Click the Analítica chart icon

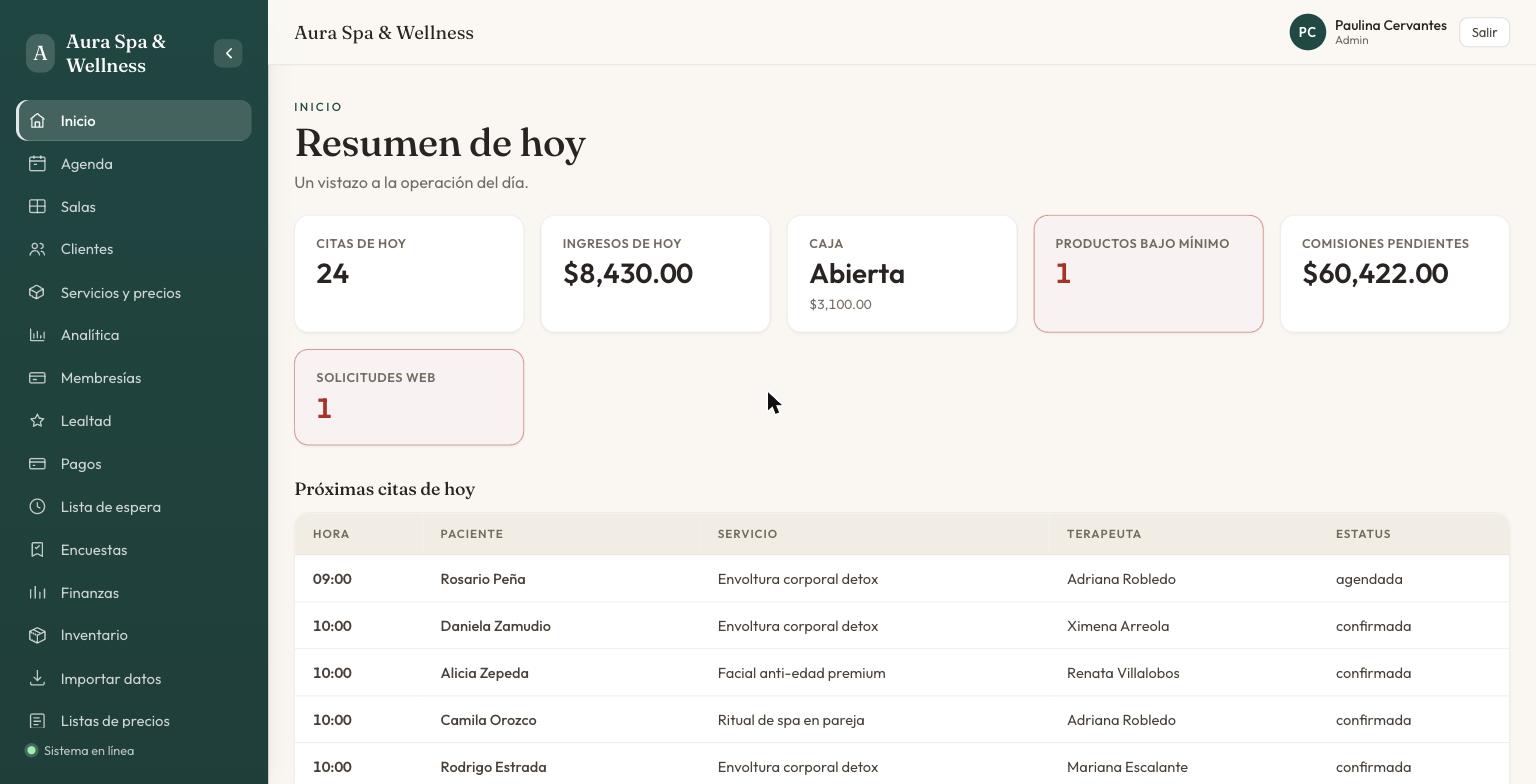click(37, 335)
